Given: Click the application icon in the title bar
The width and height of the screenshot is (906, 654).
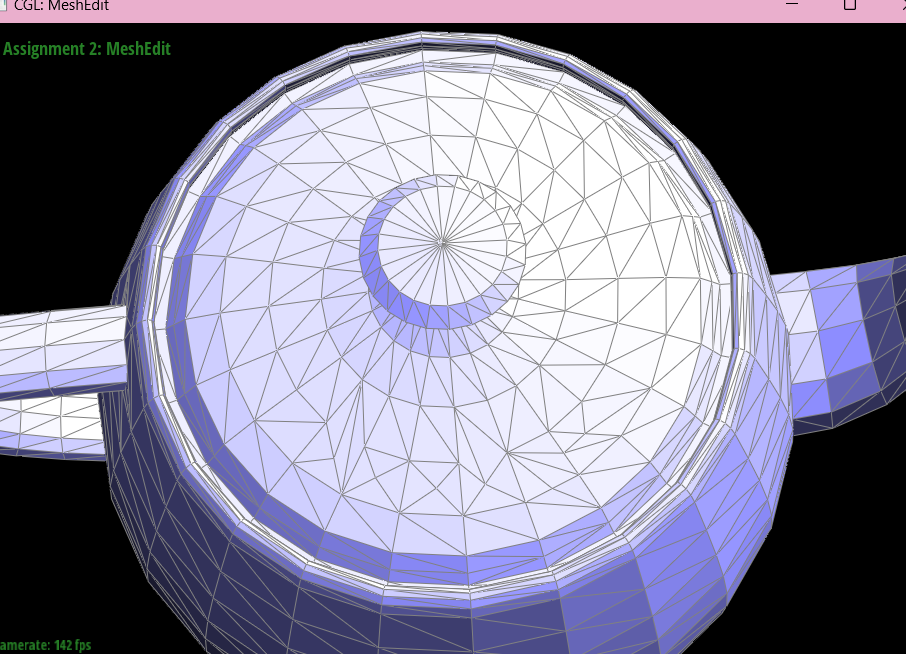Looking at the screenshot, I should click(3, 5).
